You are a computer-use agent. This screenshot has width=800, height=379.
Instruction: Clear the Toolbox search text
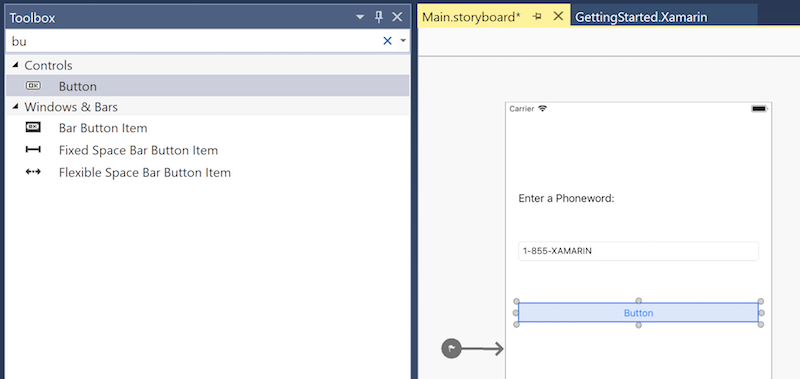[x=387, y=41]
